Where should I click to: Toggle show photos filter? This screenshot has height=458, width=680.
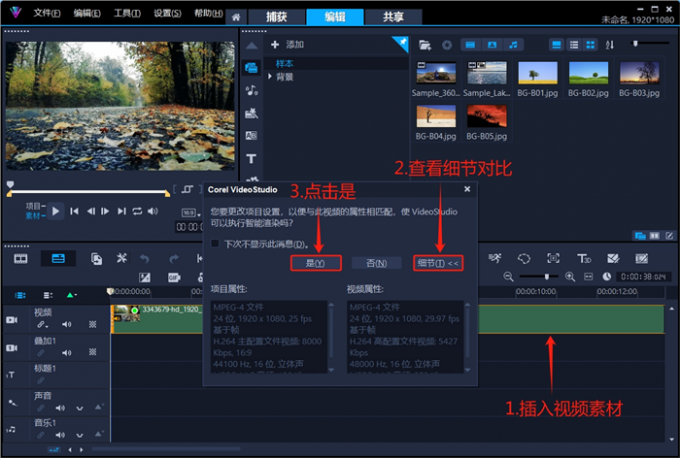coord(492,45)
